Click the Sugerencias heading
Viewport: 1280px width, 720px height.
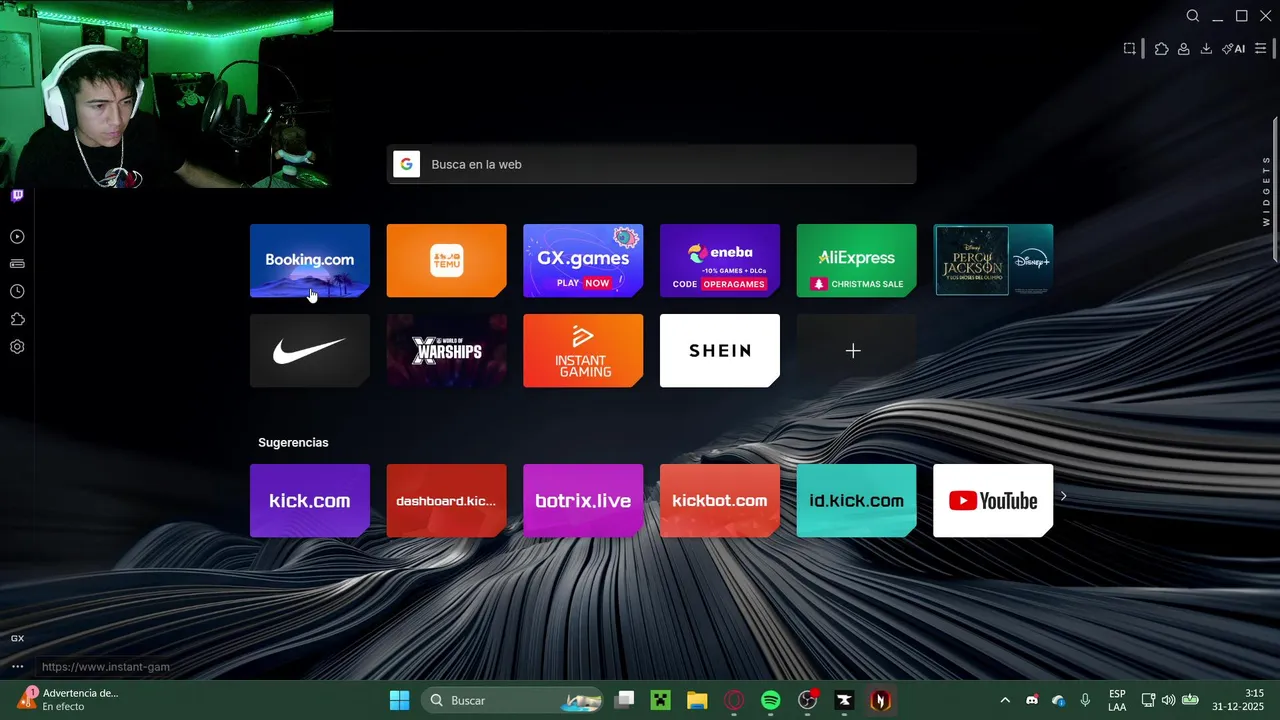[293, 442]
